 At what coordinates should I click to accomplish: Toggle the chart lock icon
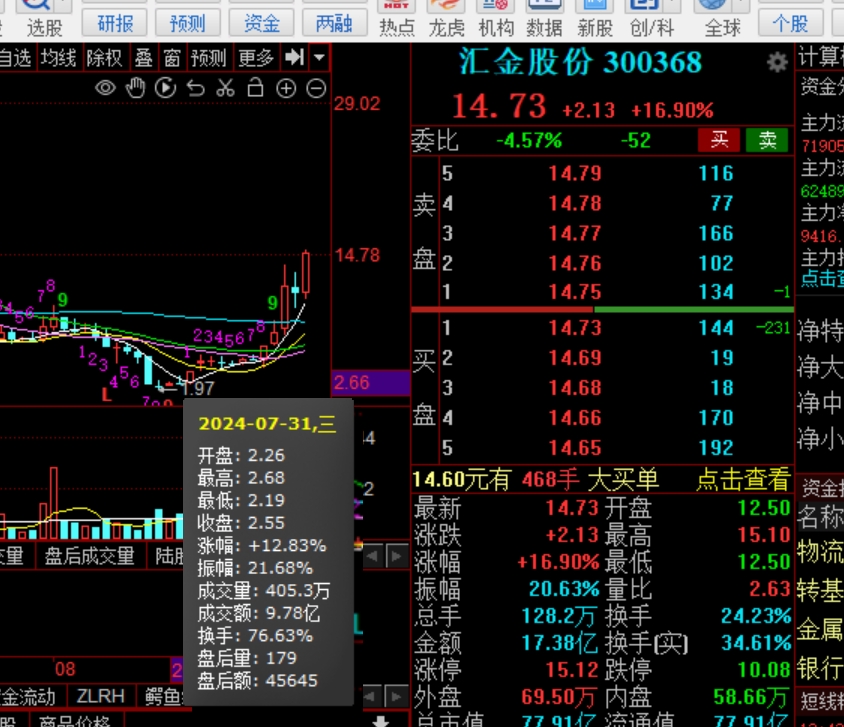pyautogui.click(x=256, y=87)
